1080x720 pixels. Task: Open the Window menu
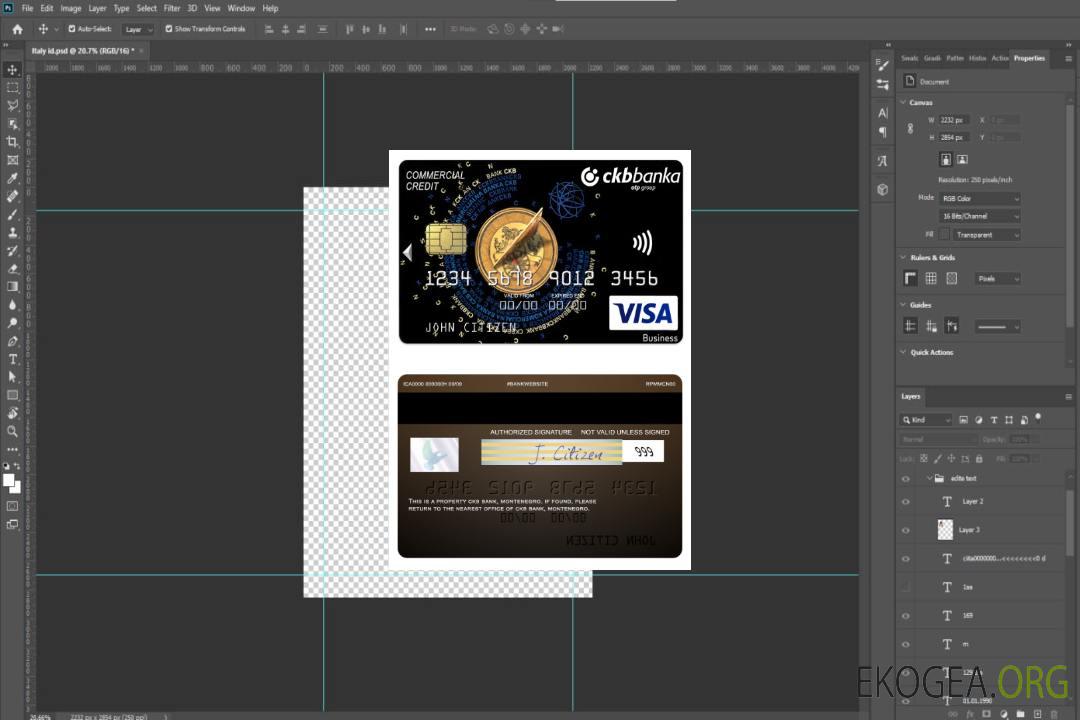coord(241,8)
